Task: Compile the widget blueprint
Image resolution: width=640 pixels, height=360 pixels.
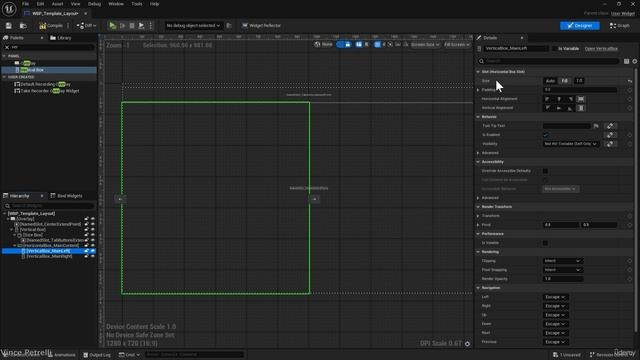Action: pos(51,26)
